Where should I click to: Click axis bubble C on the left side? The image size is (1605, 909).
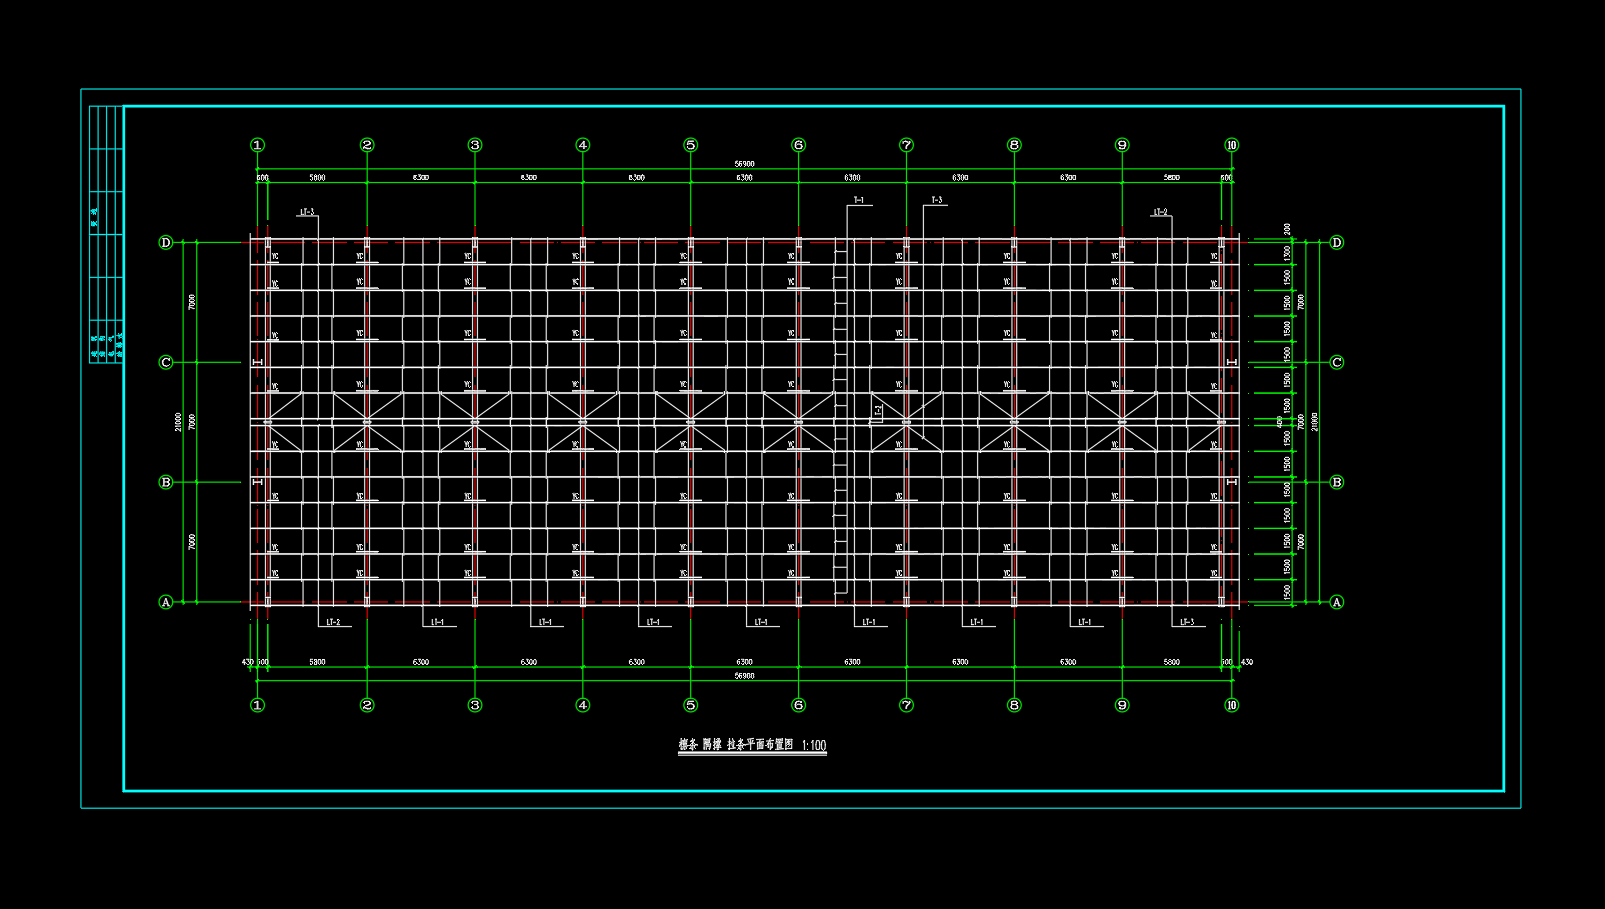pos(166,362)
